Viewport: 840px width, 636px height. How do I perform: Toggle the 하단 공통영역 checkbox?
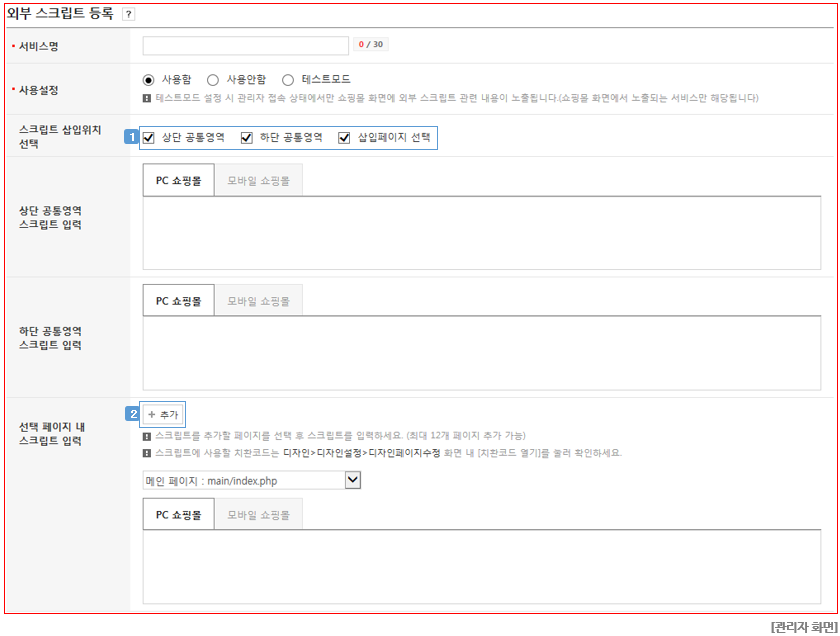pyautogui.click(x=246, y=138)
